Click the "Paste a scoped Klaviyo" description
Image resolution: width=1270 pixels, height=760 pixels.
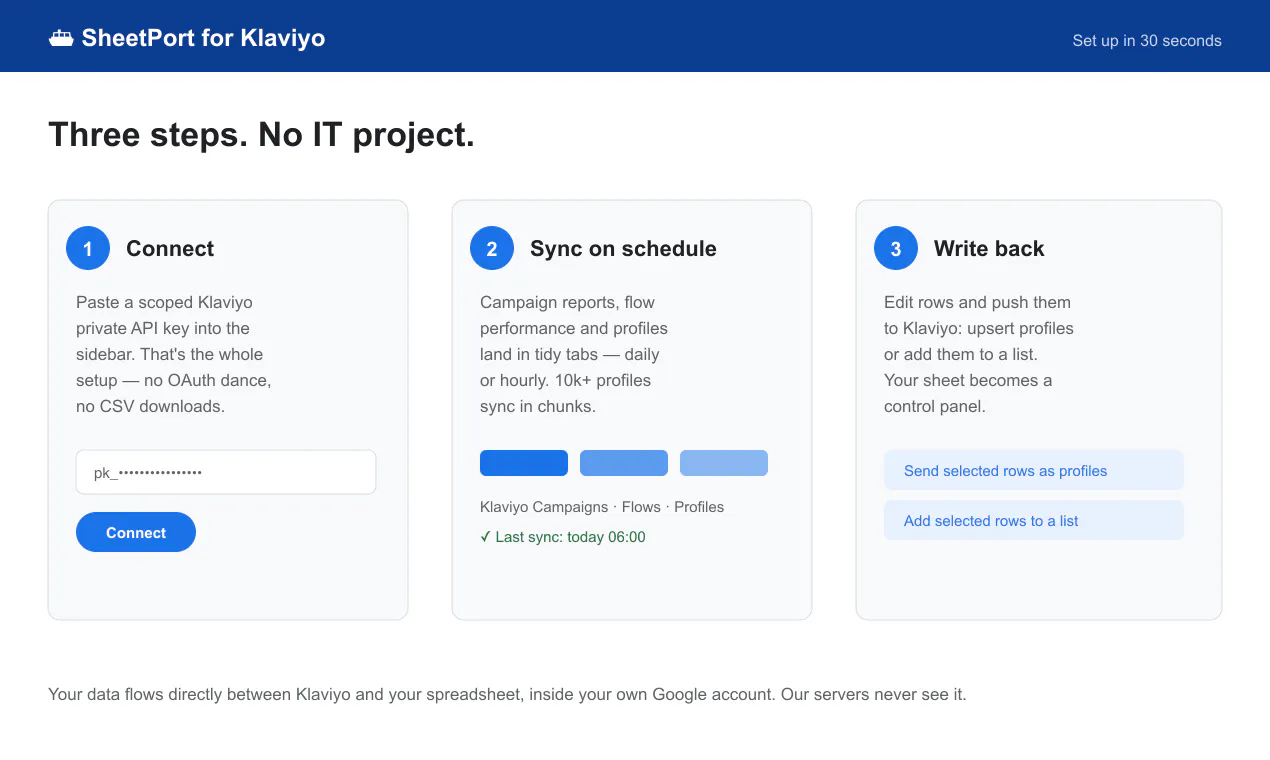coord(174,354)
